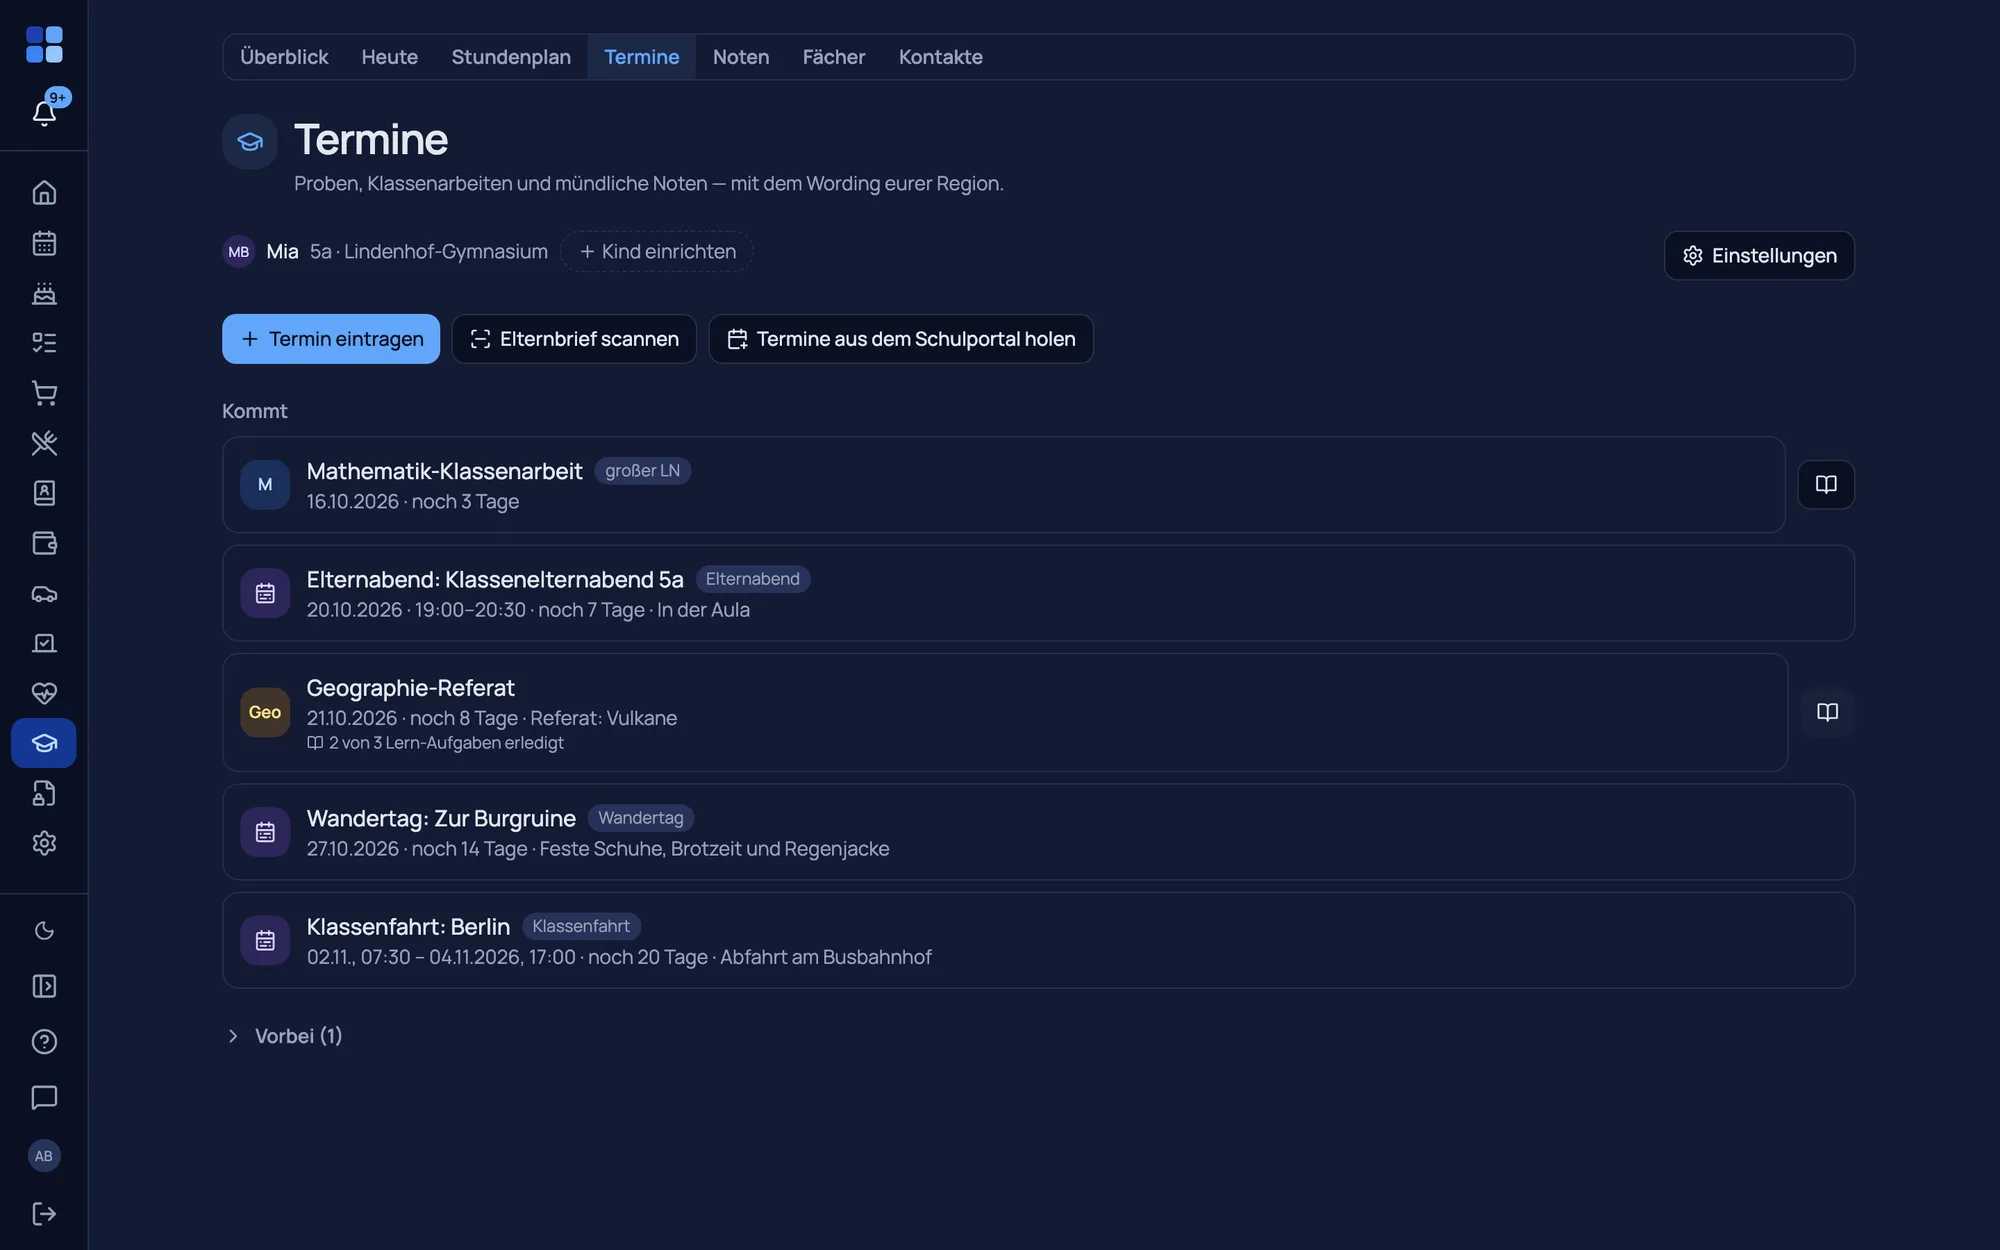Click the app logo at top of sidebar
Screen dimensions: 2000x1250
click(x=44, y=44)
